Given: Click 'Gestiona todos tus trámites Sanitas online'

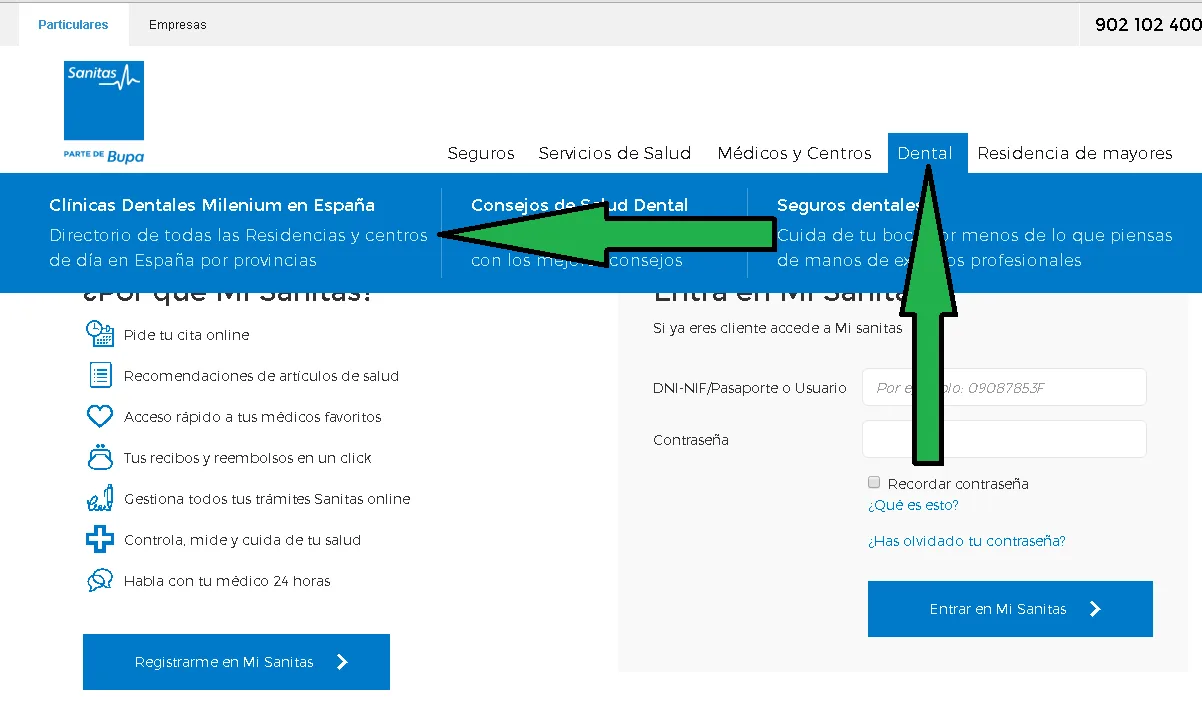Looking at the screenshot, I should (x=267, y=499).
